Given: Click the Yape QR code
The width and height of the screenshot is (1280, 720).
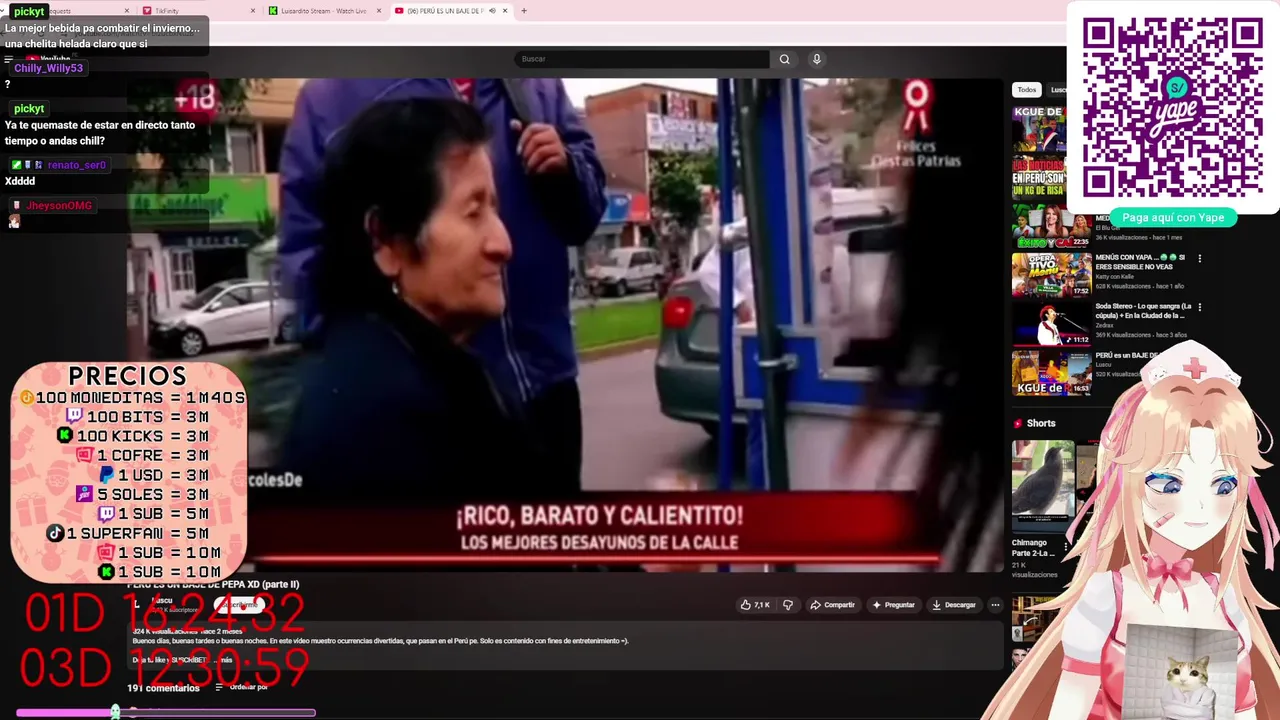Looking at the screenshot, I should [x=1172, y=107].
